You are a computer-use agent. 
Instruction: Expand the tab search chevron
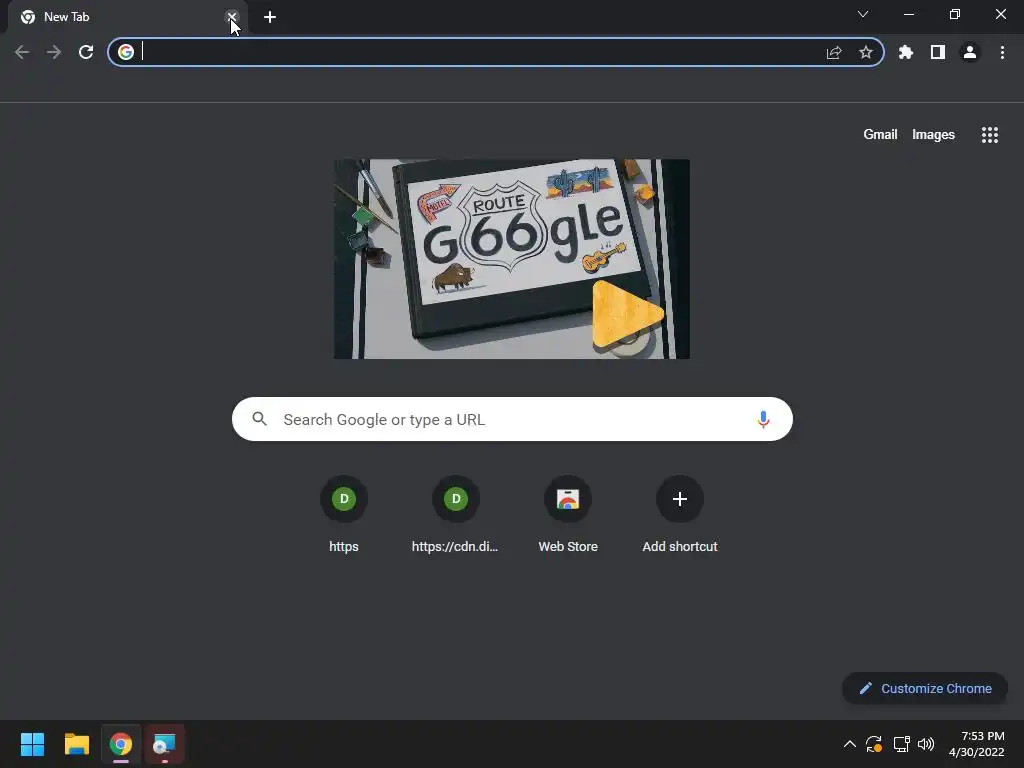pyautogui.click(x=863, y=14)
